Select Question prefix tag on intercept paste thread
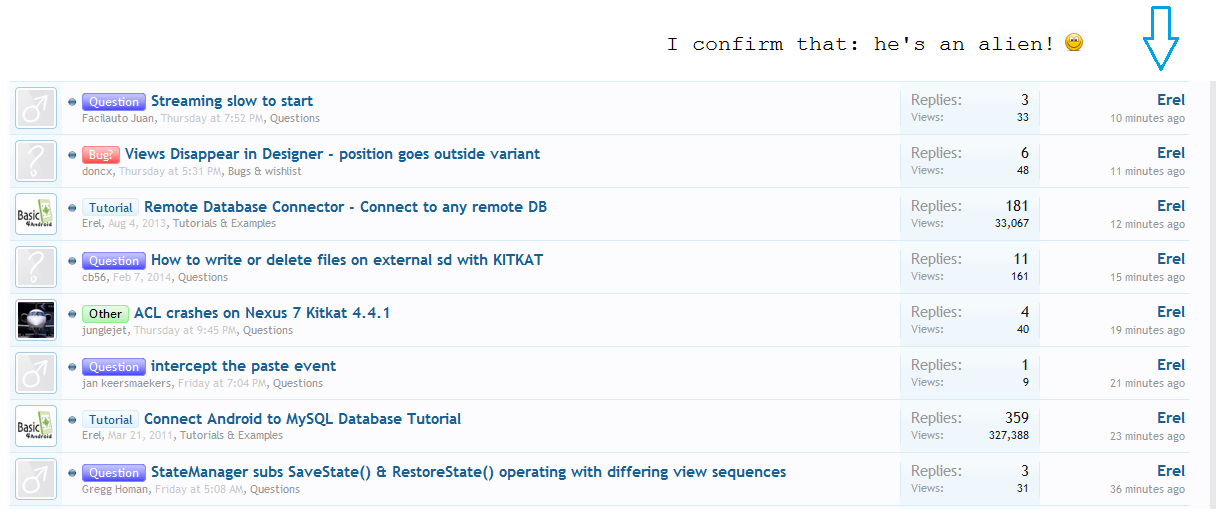 pos(114,367)
